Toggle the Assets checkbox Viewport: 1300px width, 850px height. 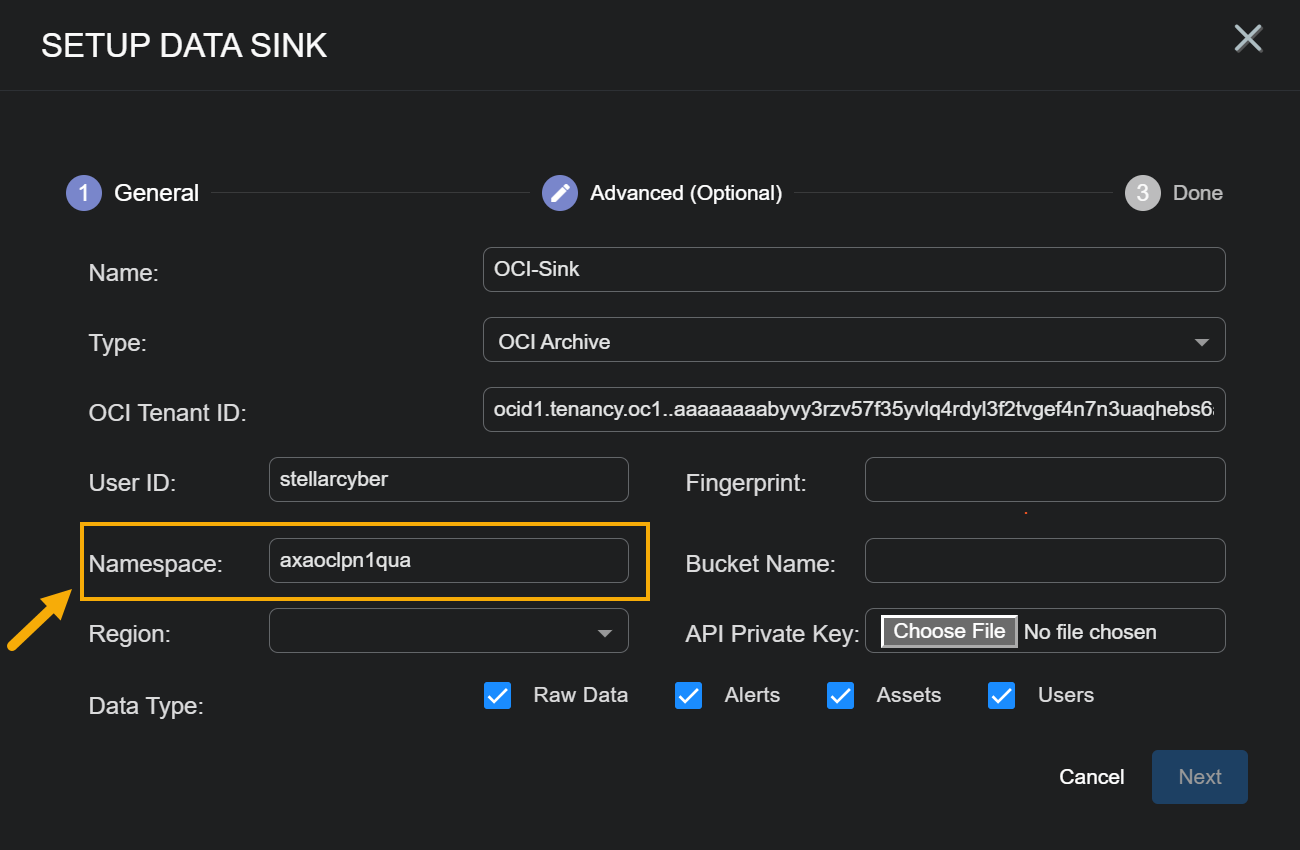(x=840, y=696)
